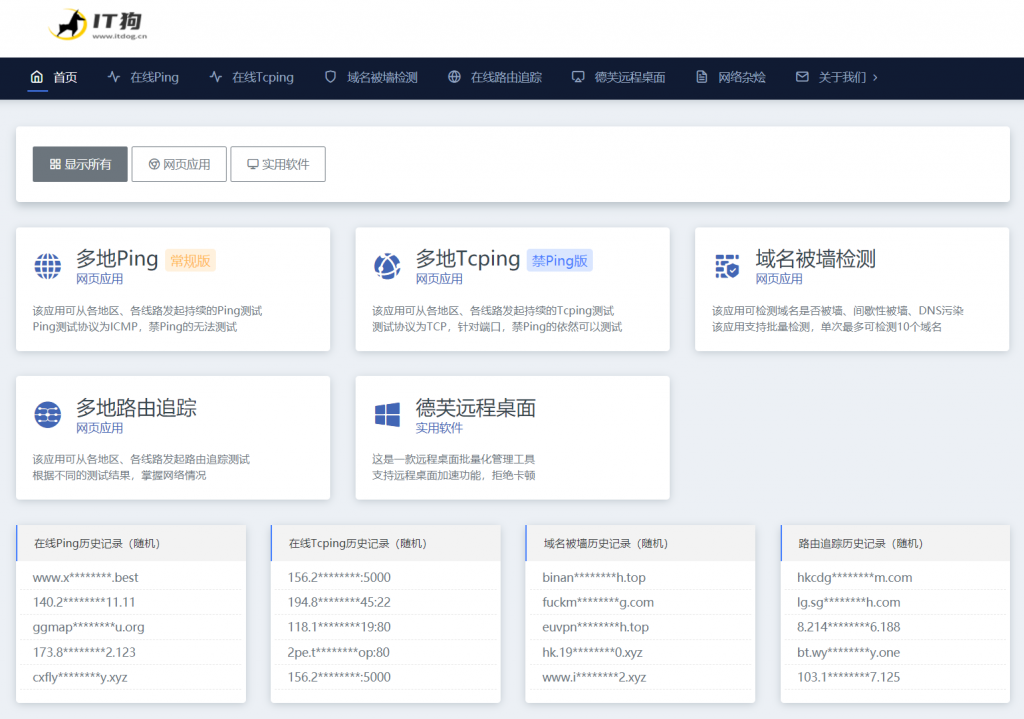Click the 禁Ping版 badge on 多地Tcping

click(559, 260)
